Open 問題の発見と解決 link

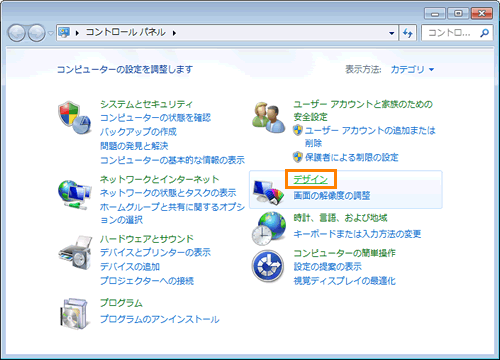click(134, 146)
